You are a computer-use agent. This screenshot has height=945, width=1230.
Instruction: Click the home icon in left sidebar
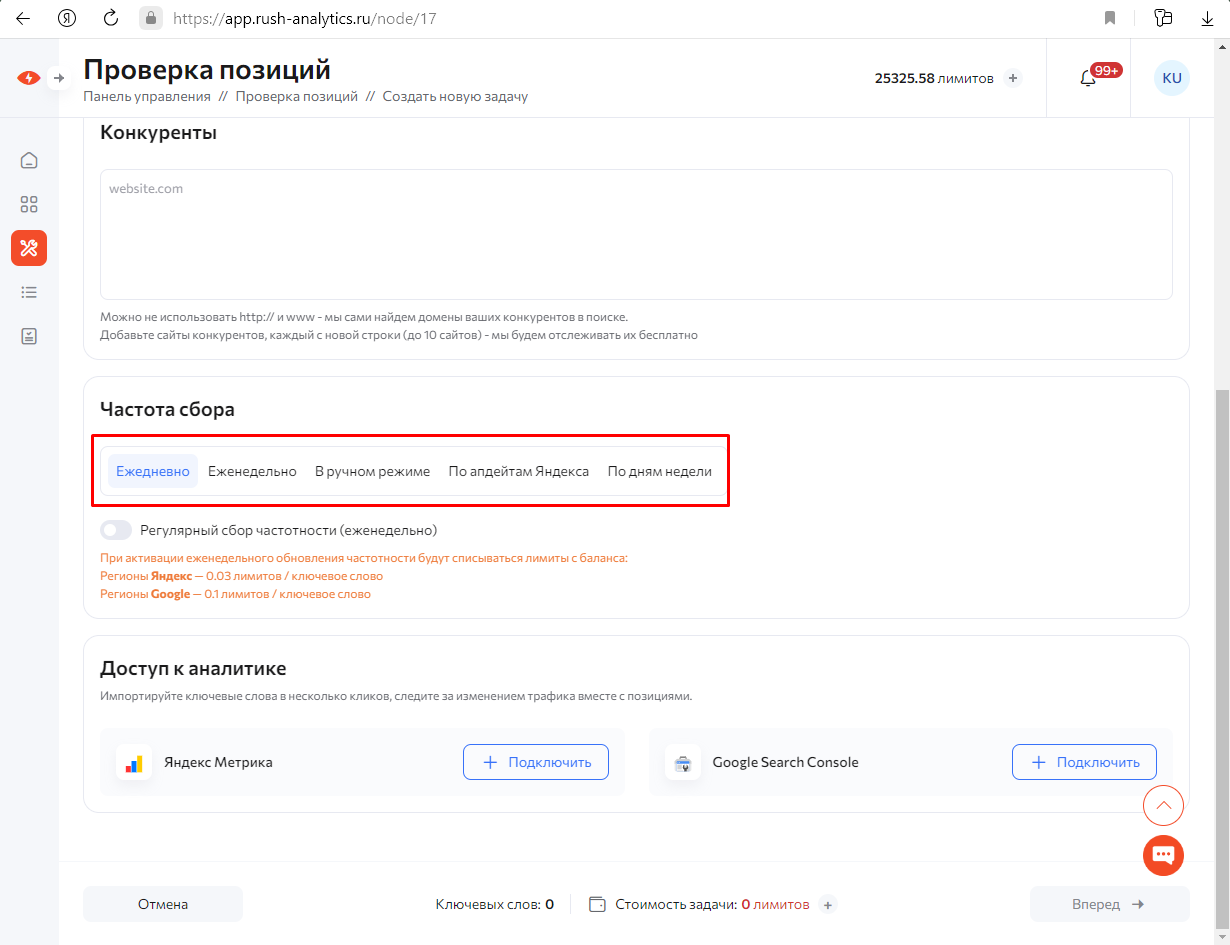[29, 160]
